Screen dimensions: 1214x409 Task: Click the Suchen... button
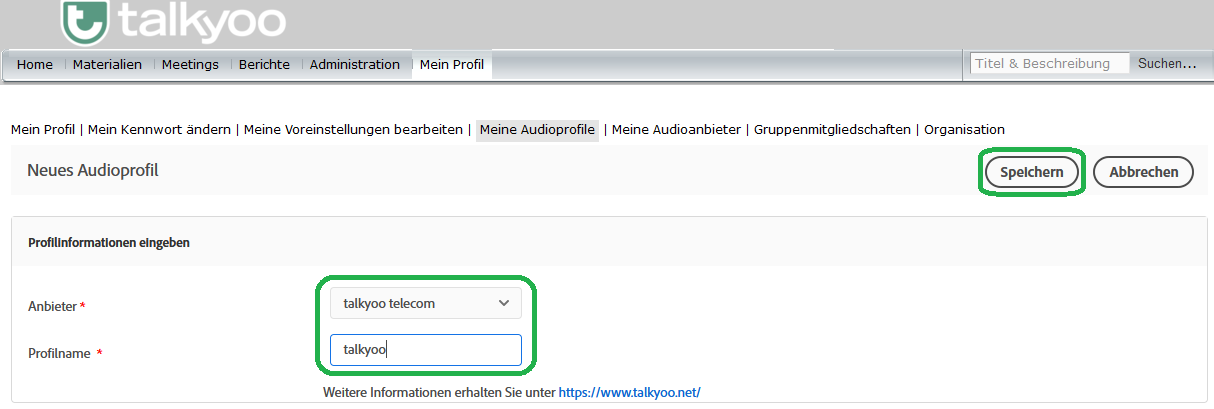pos(1167,63)
